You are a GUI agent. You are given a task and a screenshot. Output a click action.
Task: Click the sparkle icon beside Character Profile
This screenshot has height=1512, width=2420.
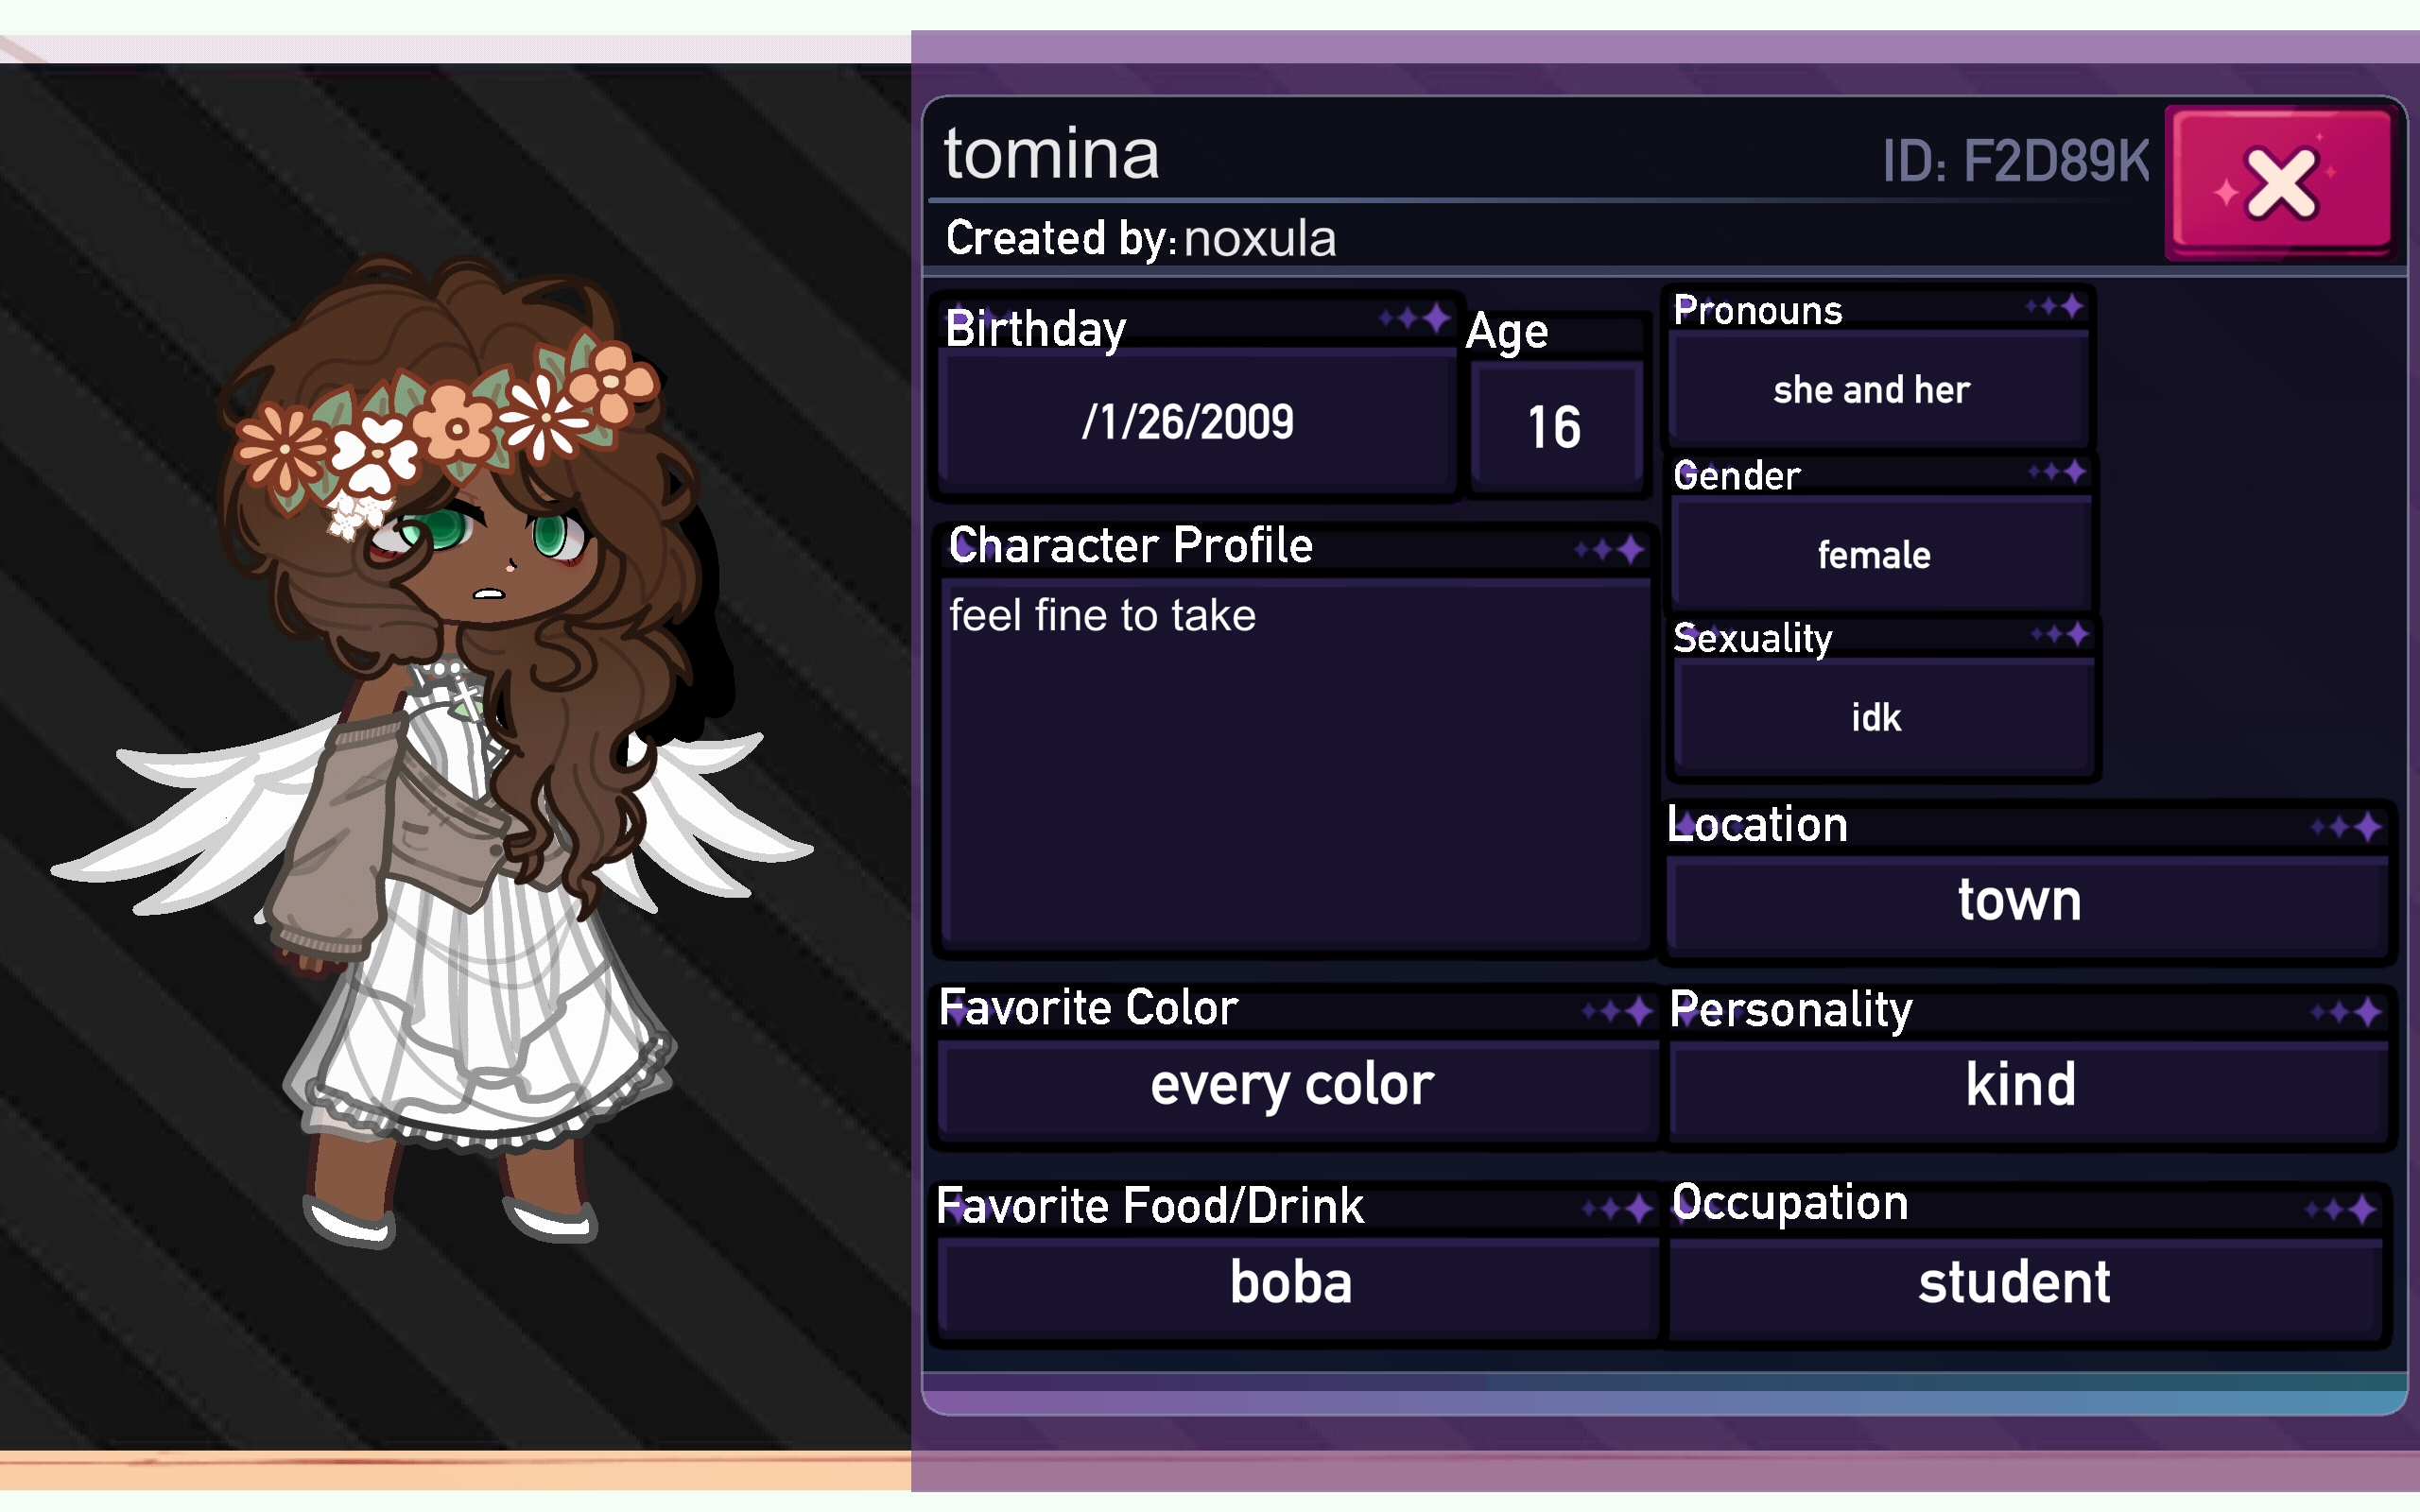click(1609, 549)
